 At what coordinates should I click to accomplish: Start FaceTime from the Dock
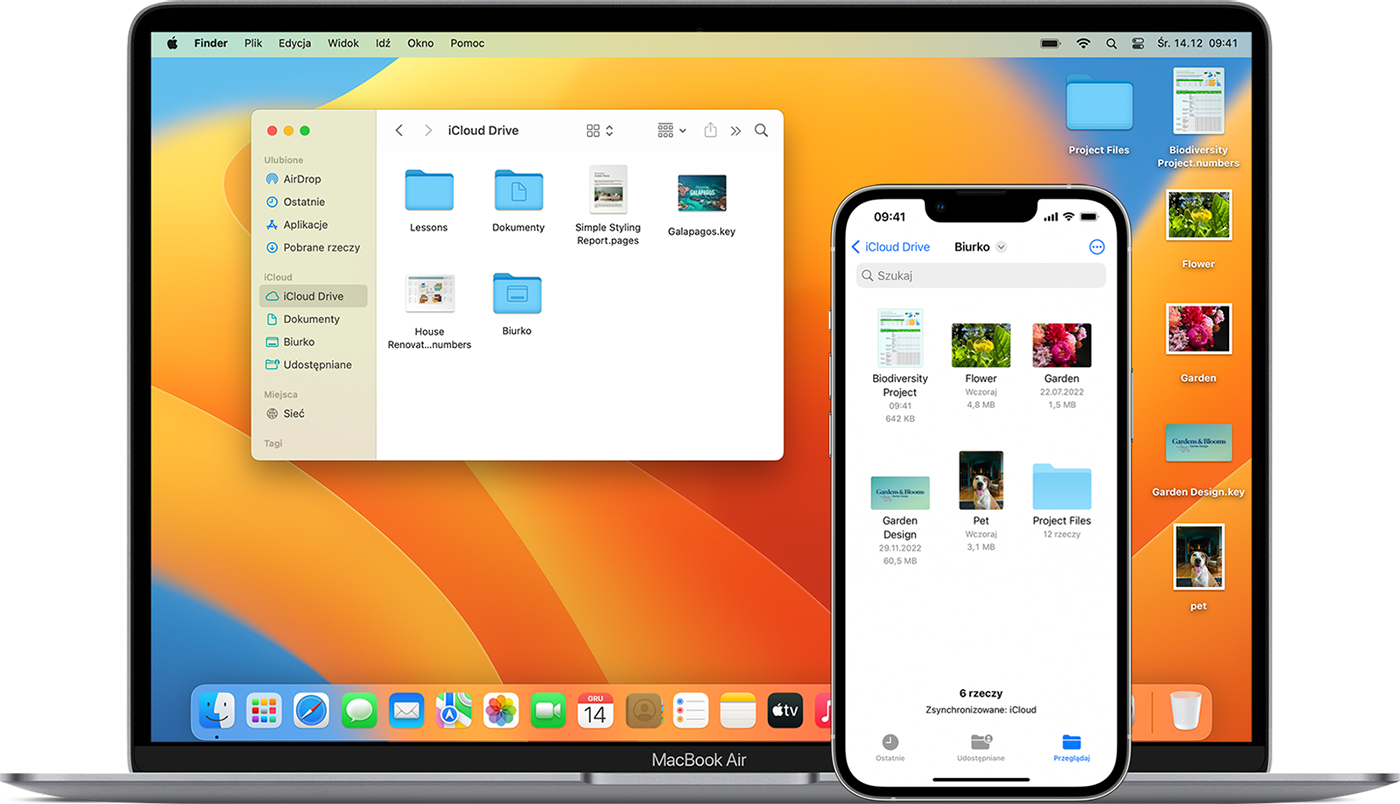(x=548, y=711)
